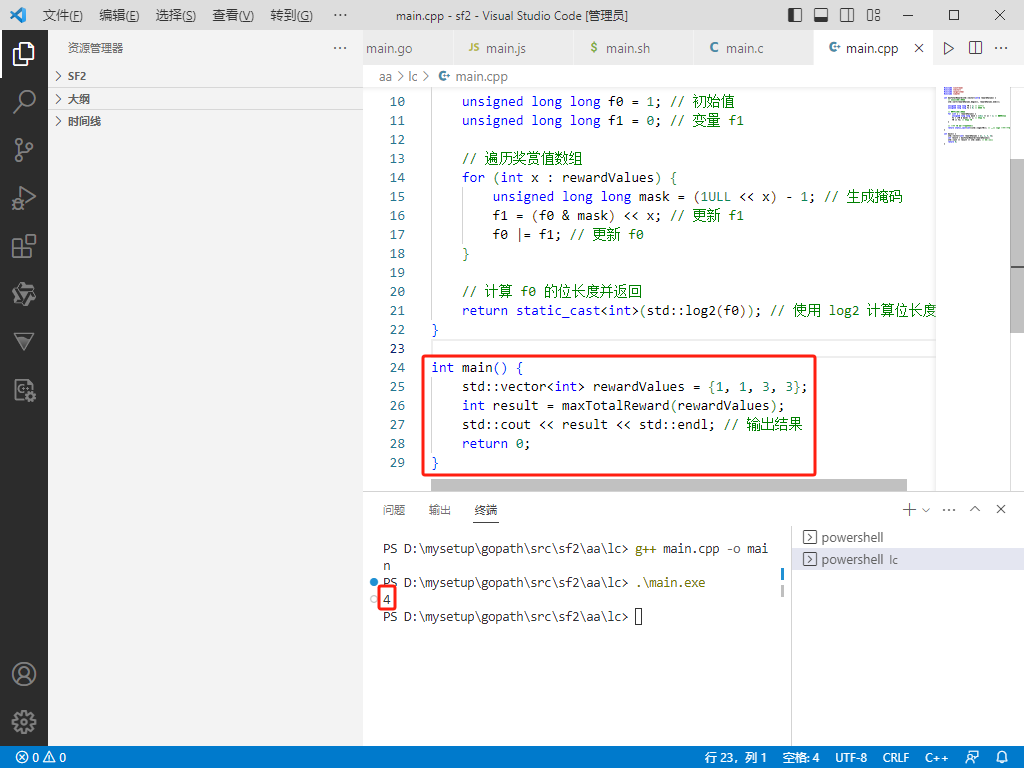Close the terminal panel
This screenshot has height=768, width=1024.
tap(1001, 509)
